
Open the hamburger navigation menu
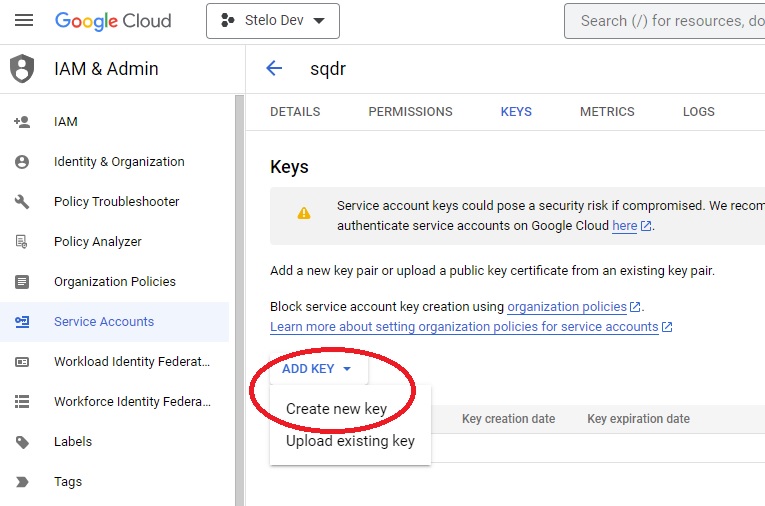click(24, 21)
